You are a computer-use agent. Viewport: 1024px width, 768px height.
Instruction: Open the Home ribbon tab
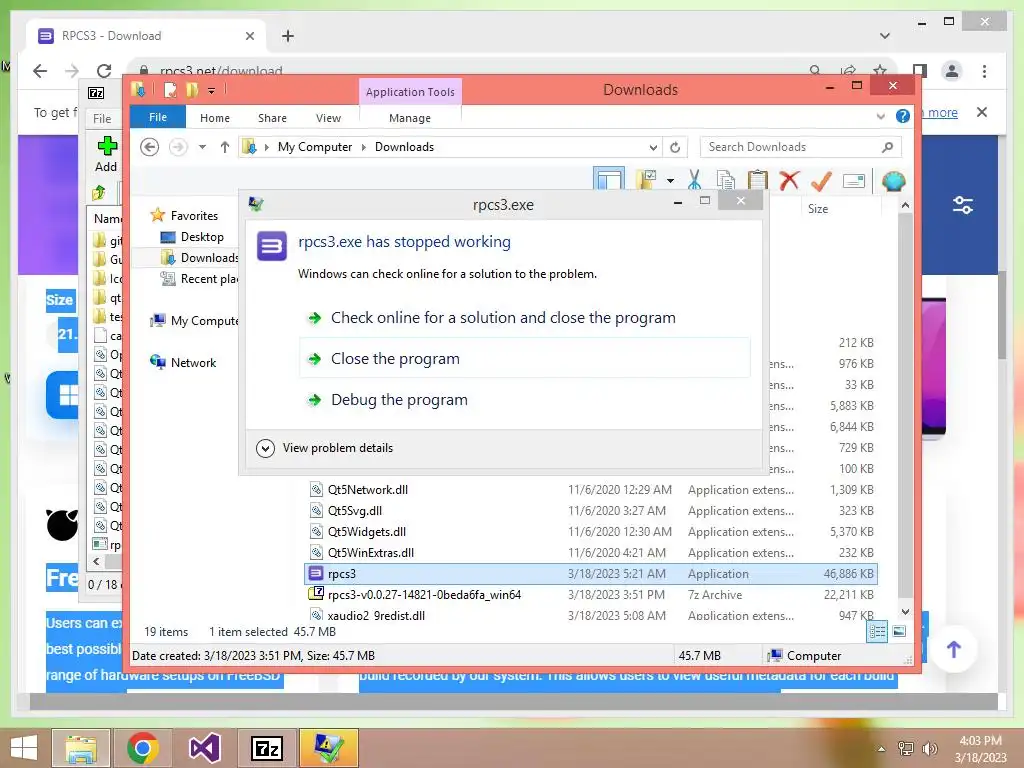[215, 118]
